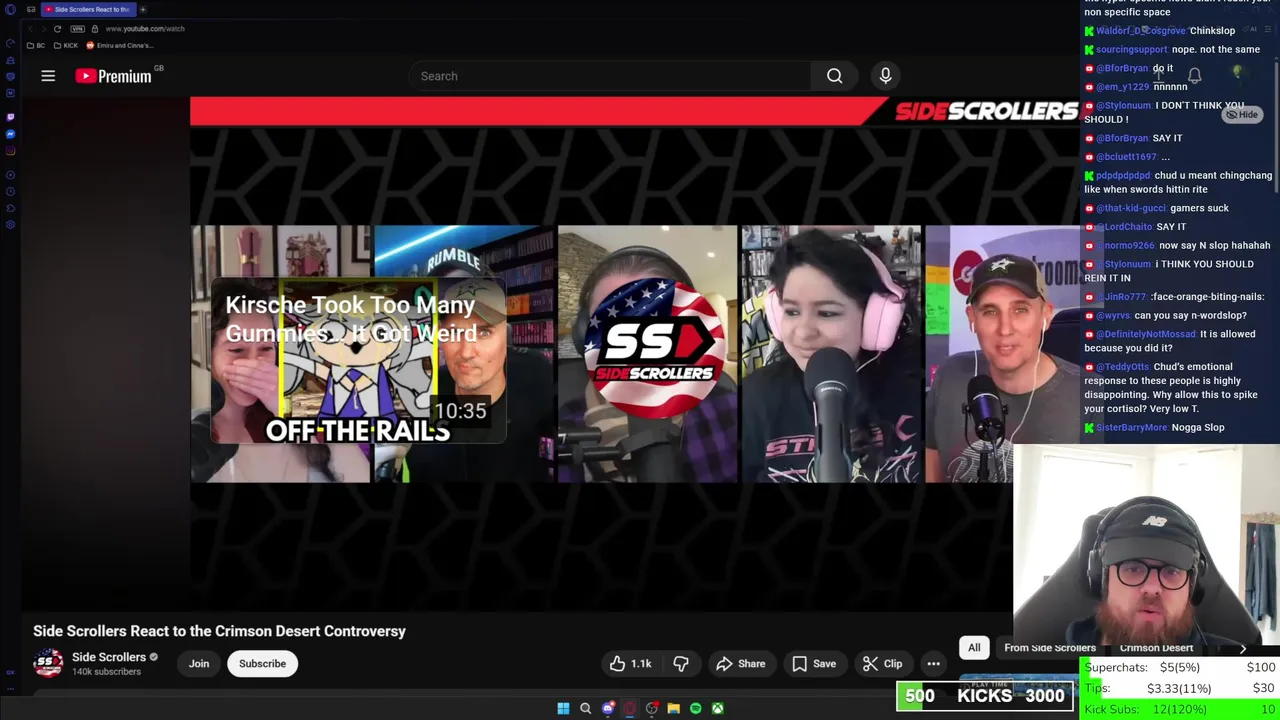This screenshot has width=1280, height=720.
Task: Open the Side Scrollers channel name link
Action: 109,657
